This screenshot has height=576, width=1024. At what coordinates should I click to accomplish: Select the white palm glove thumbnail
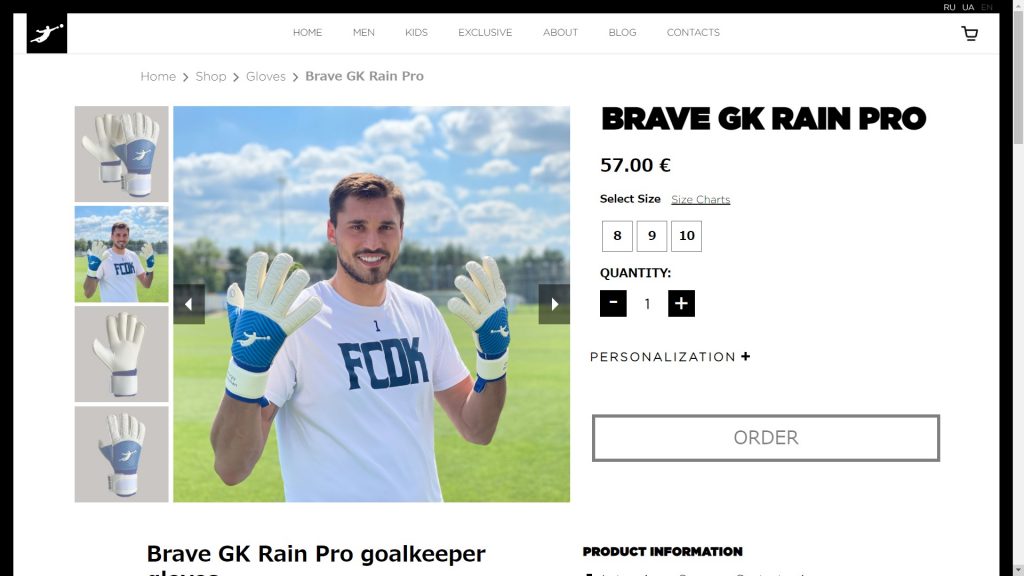click(x=121, y=354)
